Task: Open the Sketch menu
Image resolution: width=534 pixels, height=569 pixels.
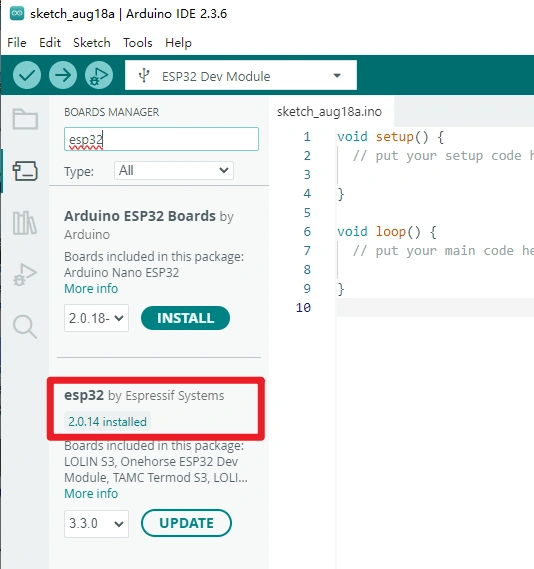Action: click(x=92, y=43)
